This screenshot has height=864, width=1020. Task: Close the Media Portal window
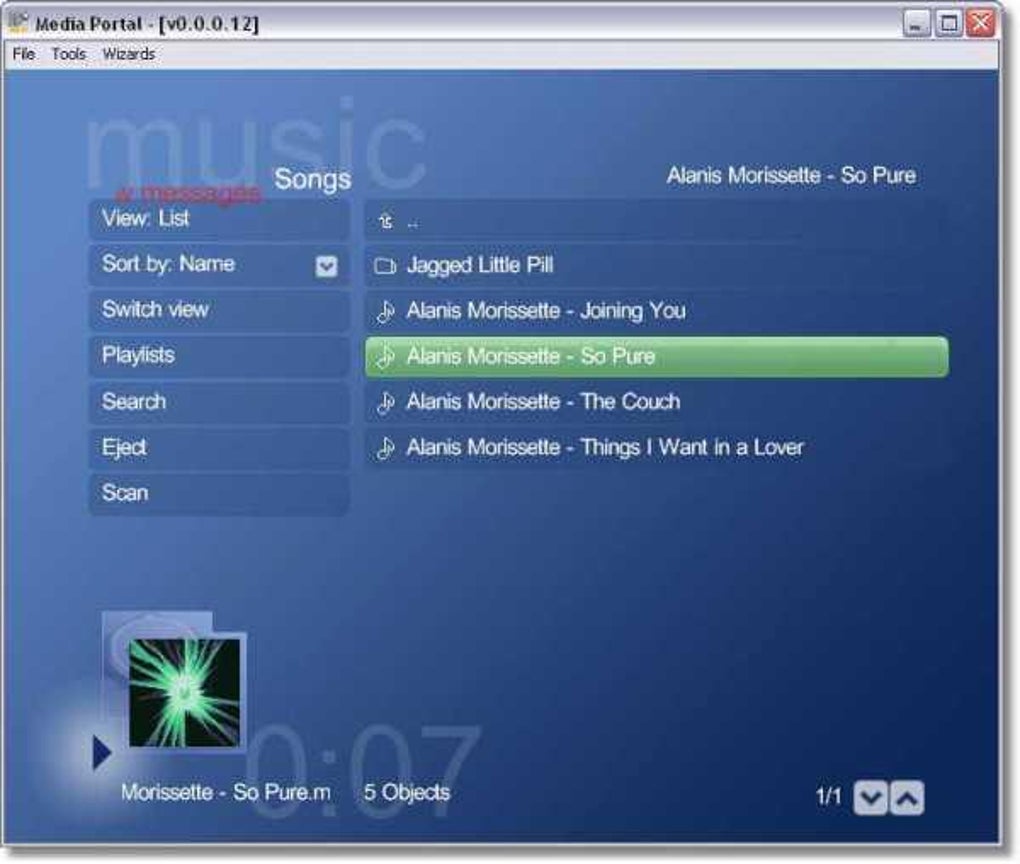(980, 24)
